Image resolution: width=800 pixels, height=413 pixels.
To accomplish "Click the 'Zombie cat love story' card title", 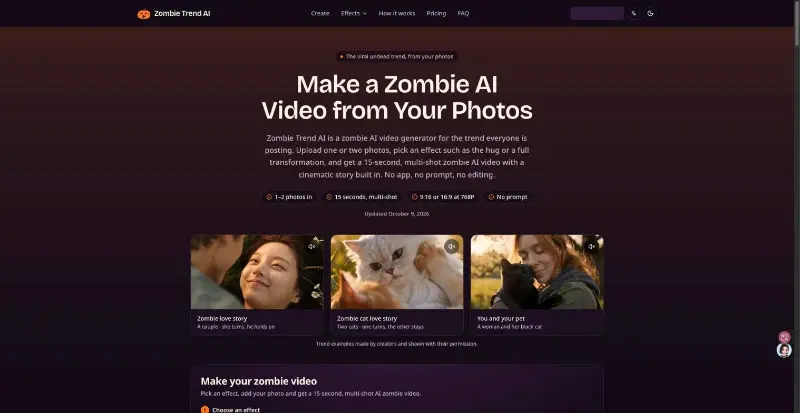I will tap(367, 319).
